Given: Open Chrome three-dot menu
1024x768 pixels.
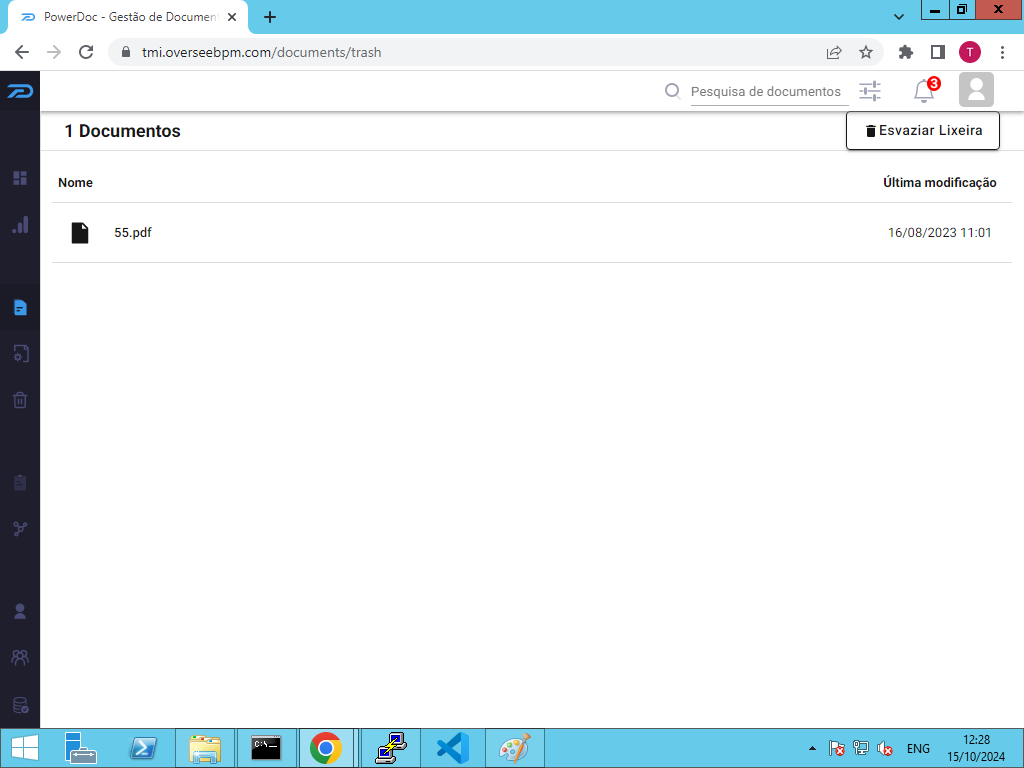Looking at the screenshot, I should coord(1002,52).
